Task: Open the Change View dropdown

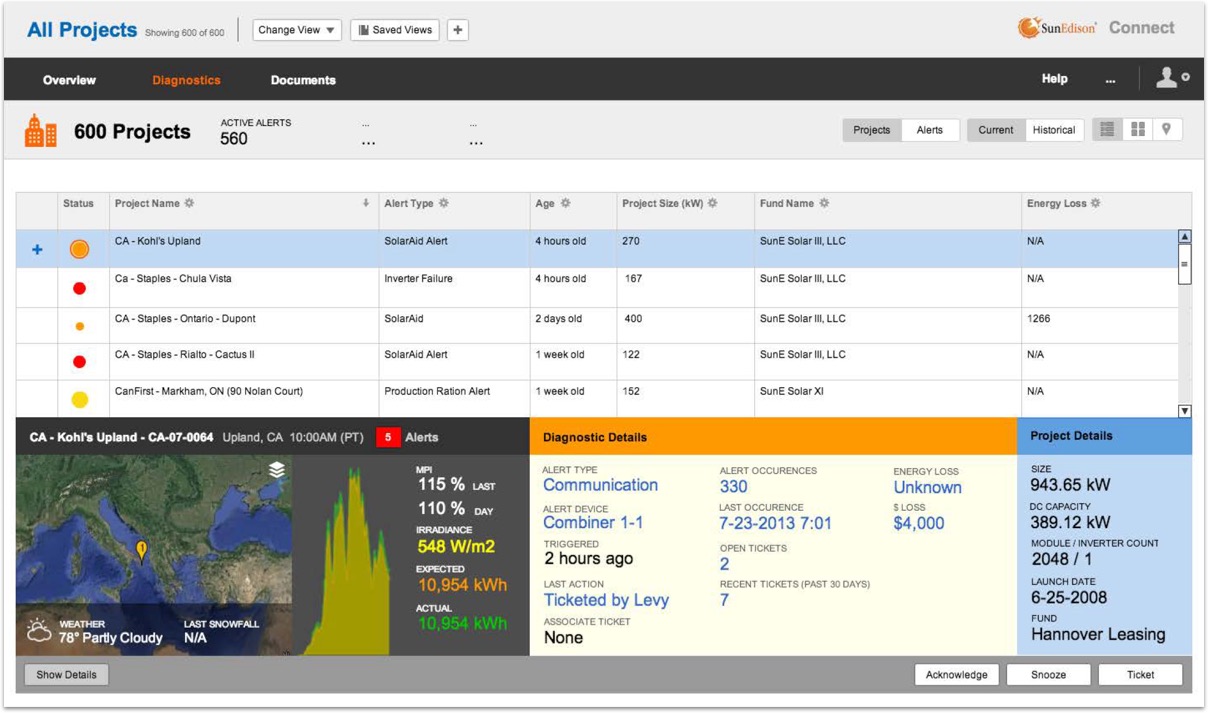Action: [x=297, y=30]
